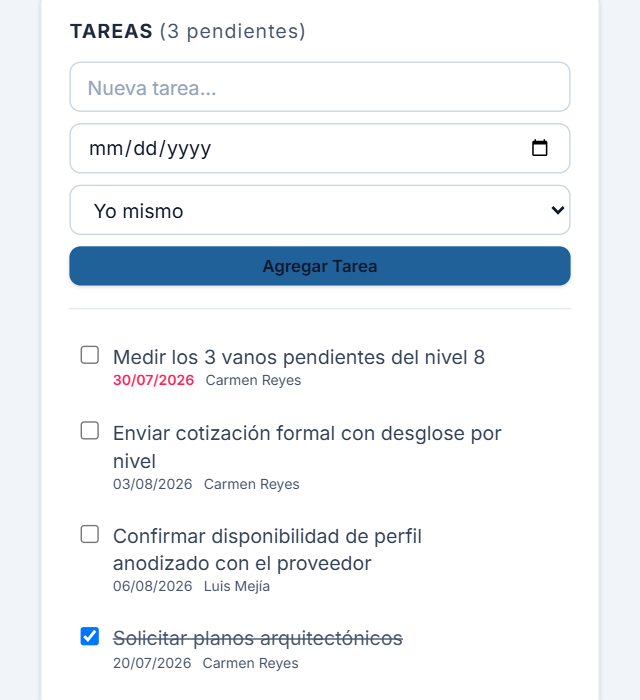Select the month segment of date field
The height and width of the screenshot is (700, 640).
coord(107,148)
